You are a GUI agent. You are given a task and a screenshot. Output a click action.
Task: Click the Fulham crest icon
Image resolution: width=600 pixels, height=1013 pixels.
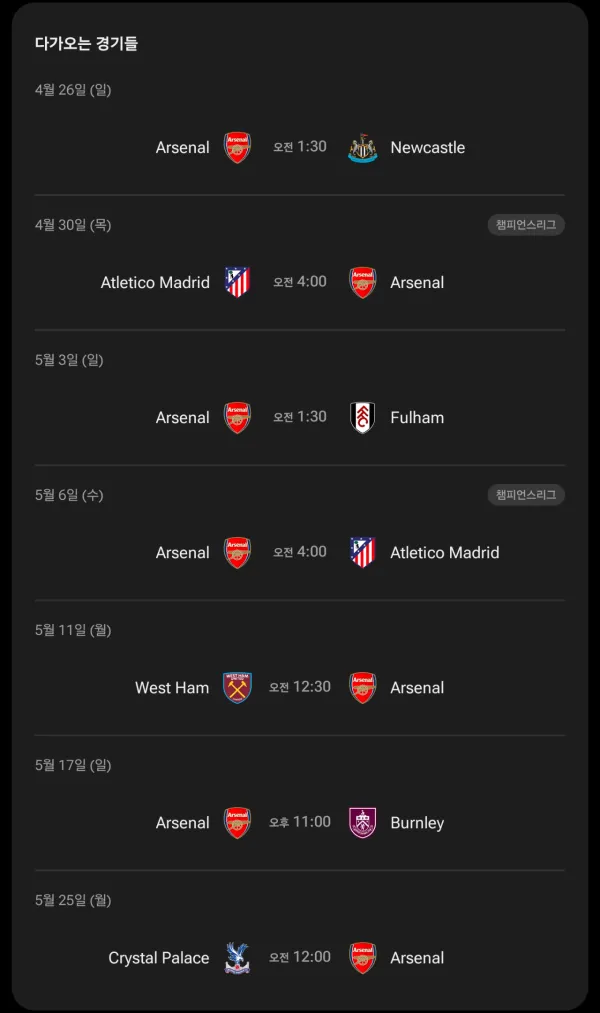(362, 418)
